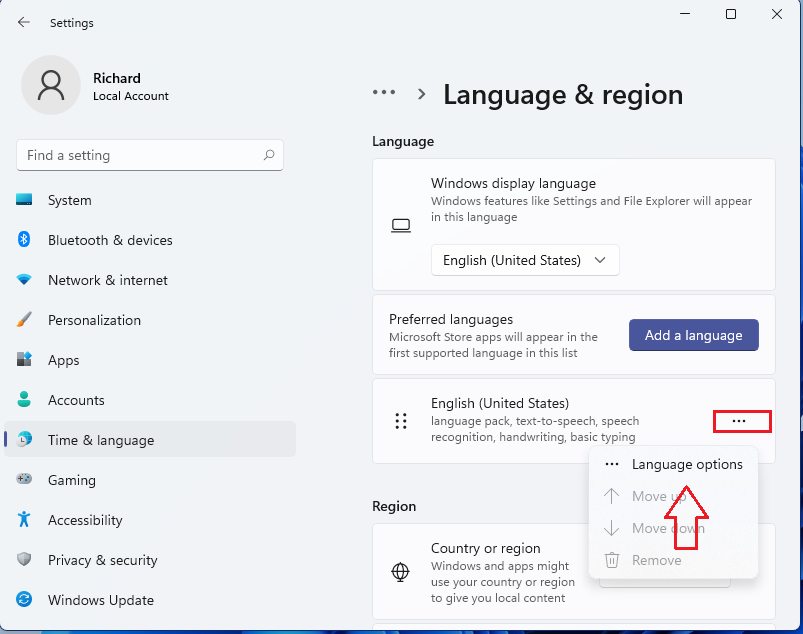The image size is (803, 634).
Task: Go to Network & internet settings
Action: [107, 280]
